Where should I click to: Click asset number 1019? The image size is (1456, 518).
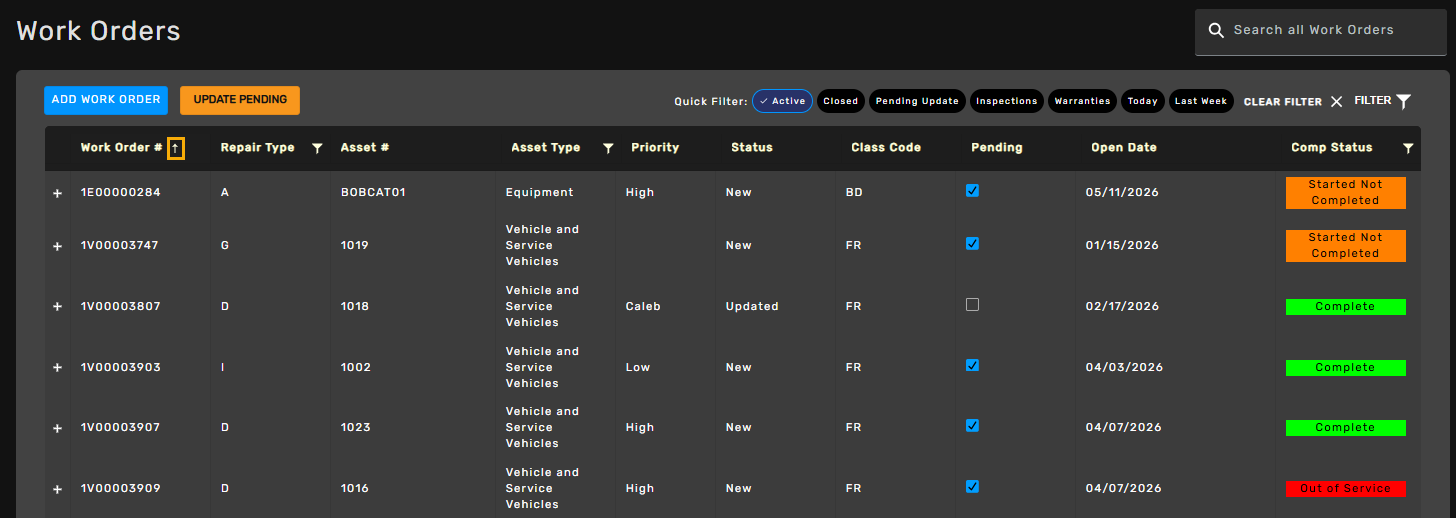(355, 246)
